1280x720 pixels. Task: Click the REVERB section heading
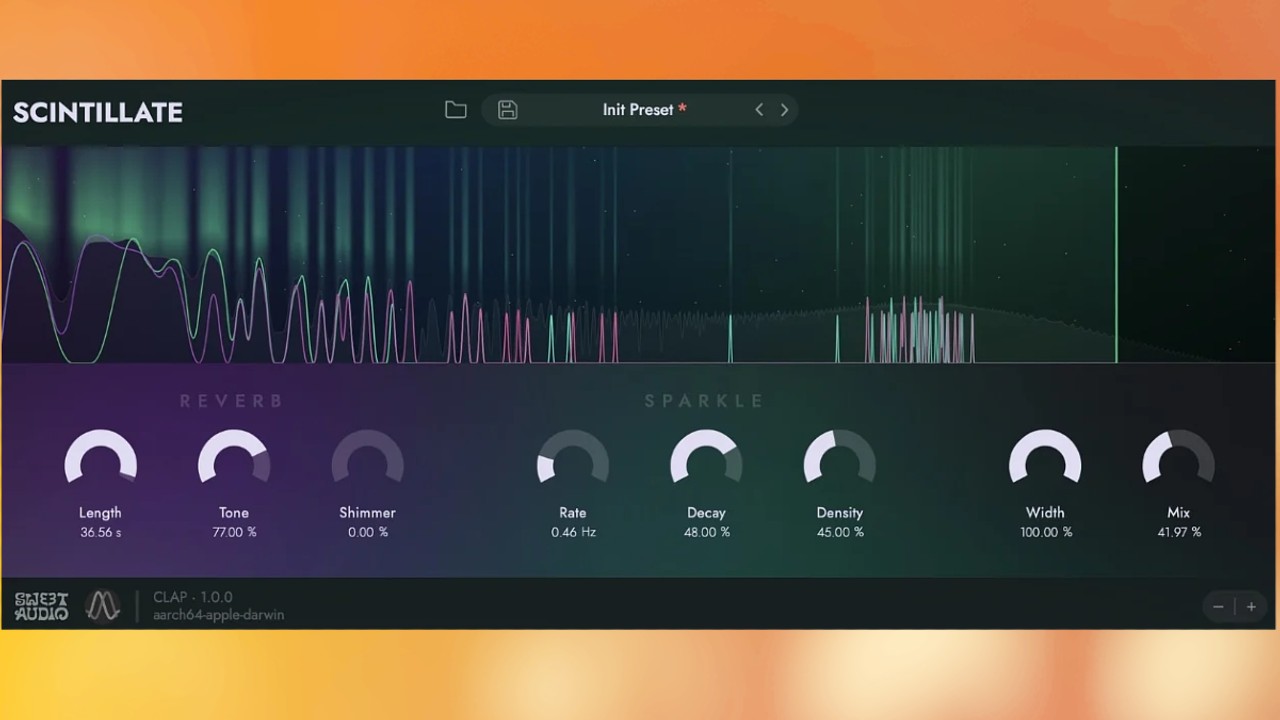tap(232, 401)
